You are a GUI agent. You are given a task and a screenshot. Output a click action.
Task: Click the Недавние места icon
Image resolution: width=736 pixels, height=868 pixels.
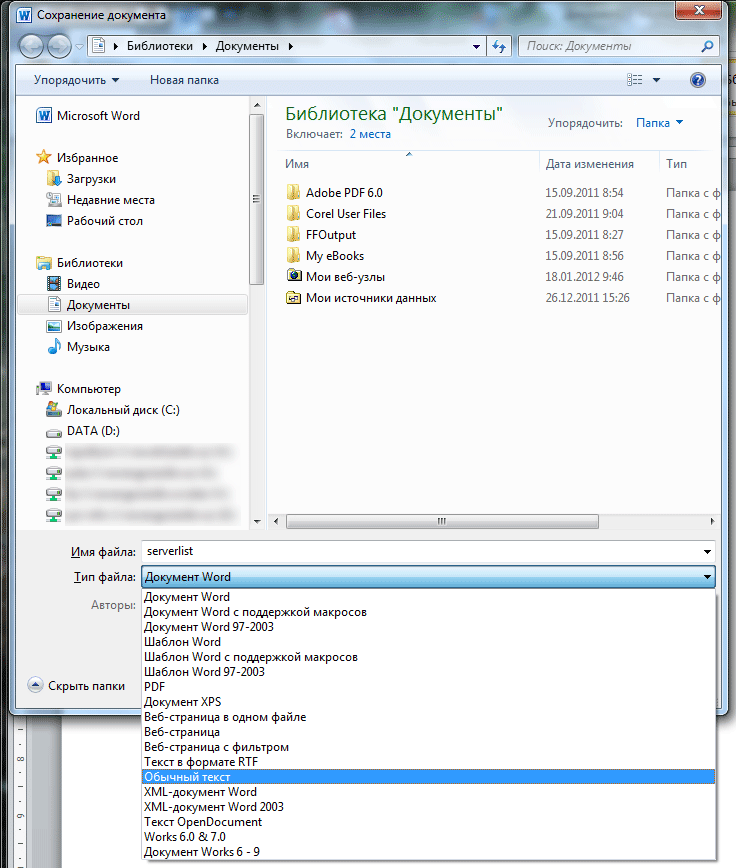(54, 199)
